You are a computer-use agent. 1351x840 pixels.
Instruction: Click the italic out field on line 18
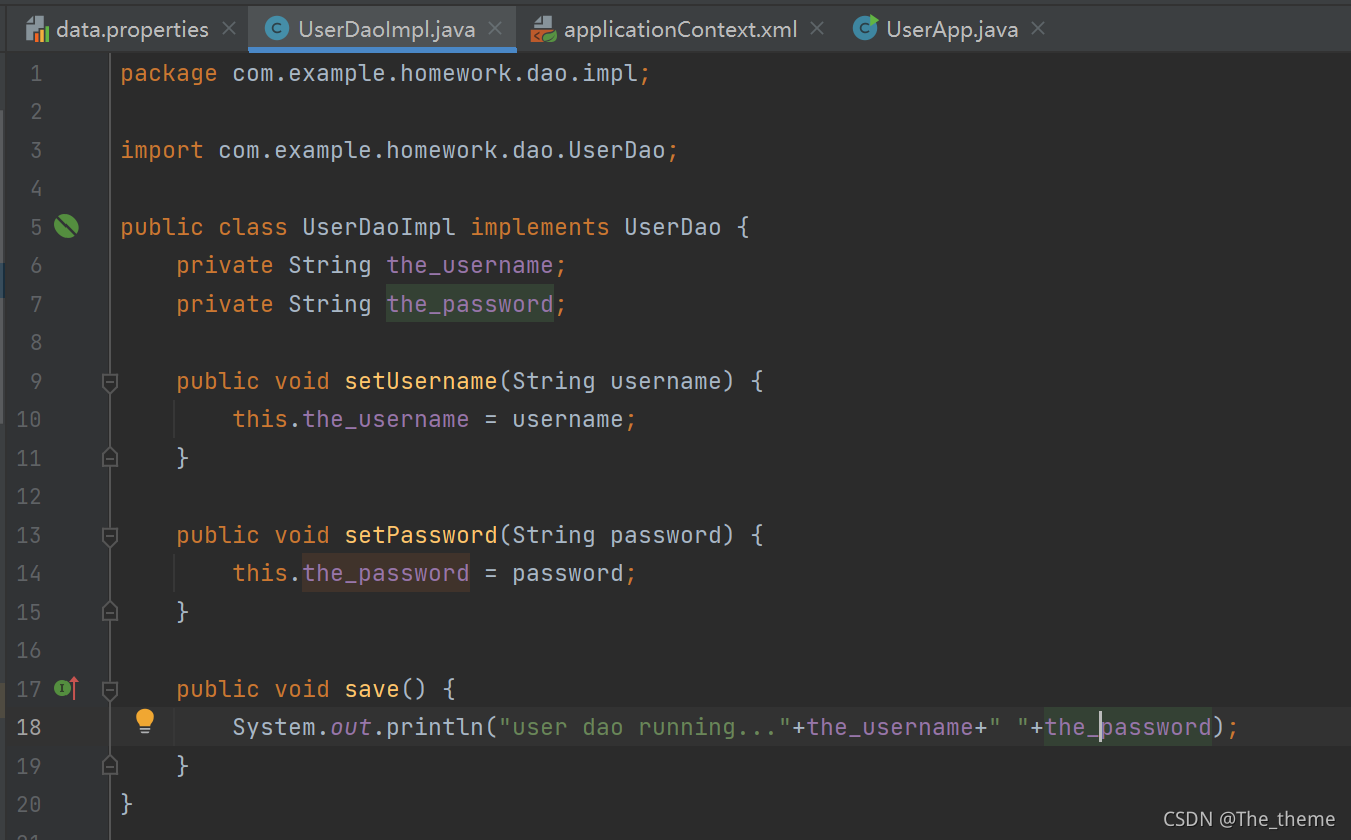click(351, 727)
